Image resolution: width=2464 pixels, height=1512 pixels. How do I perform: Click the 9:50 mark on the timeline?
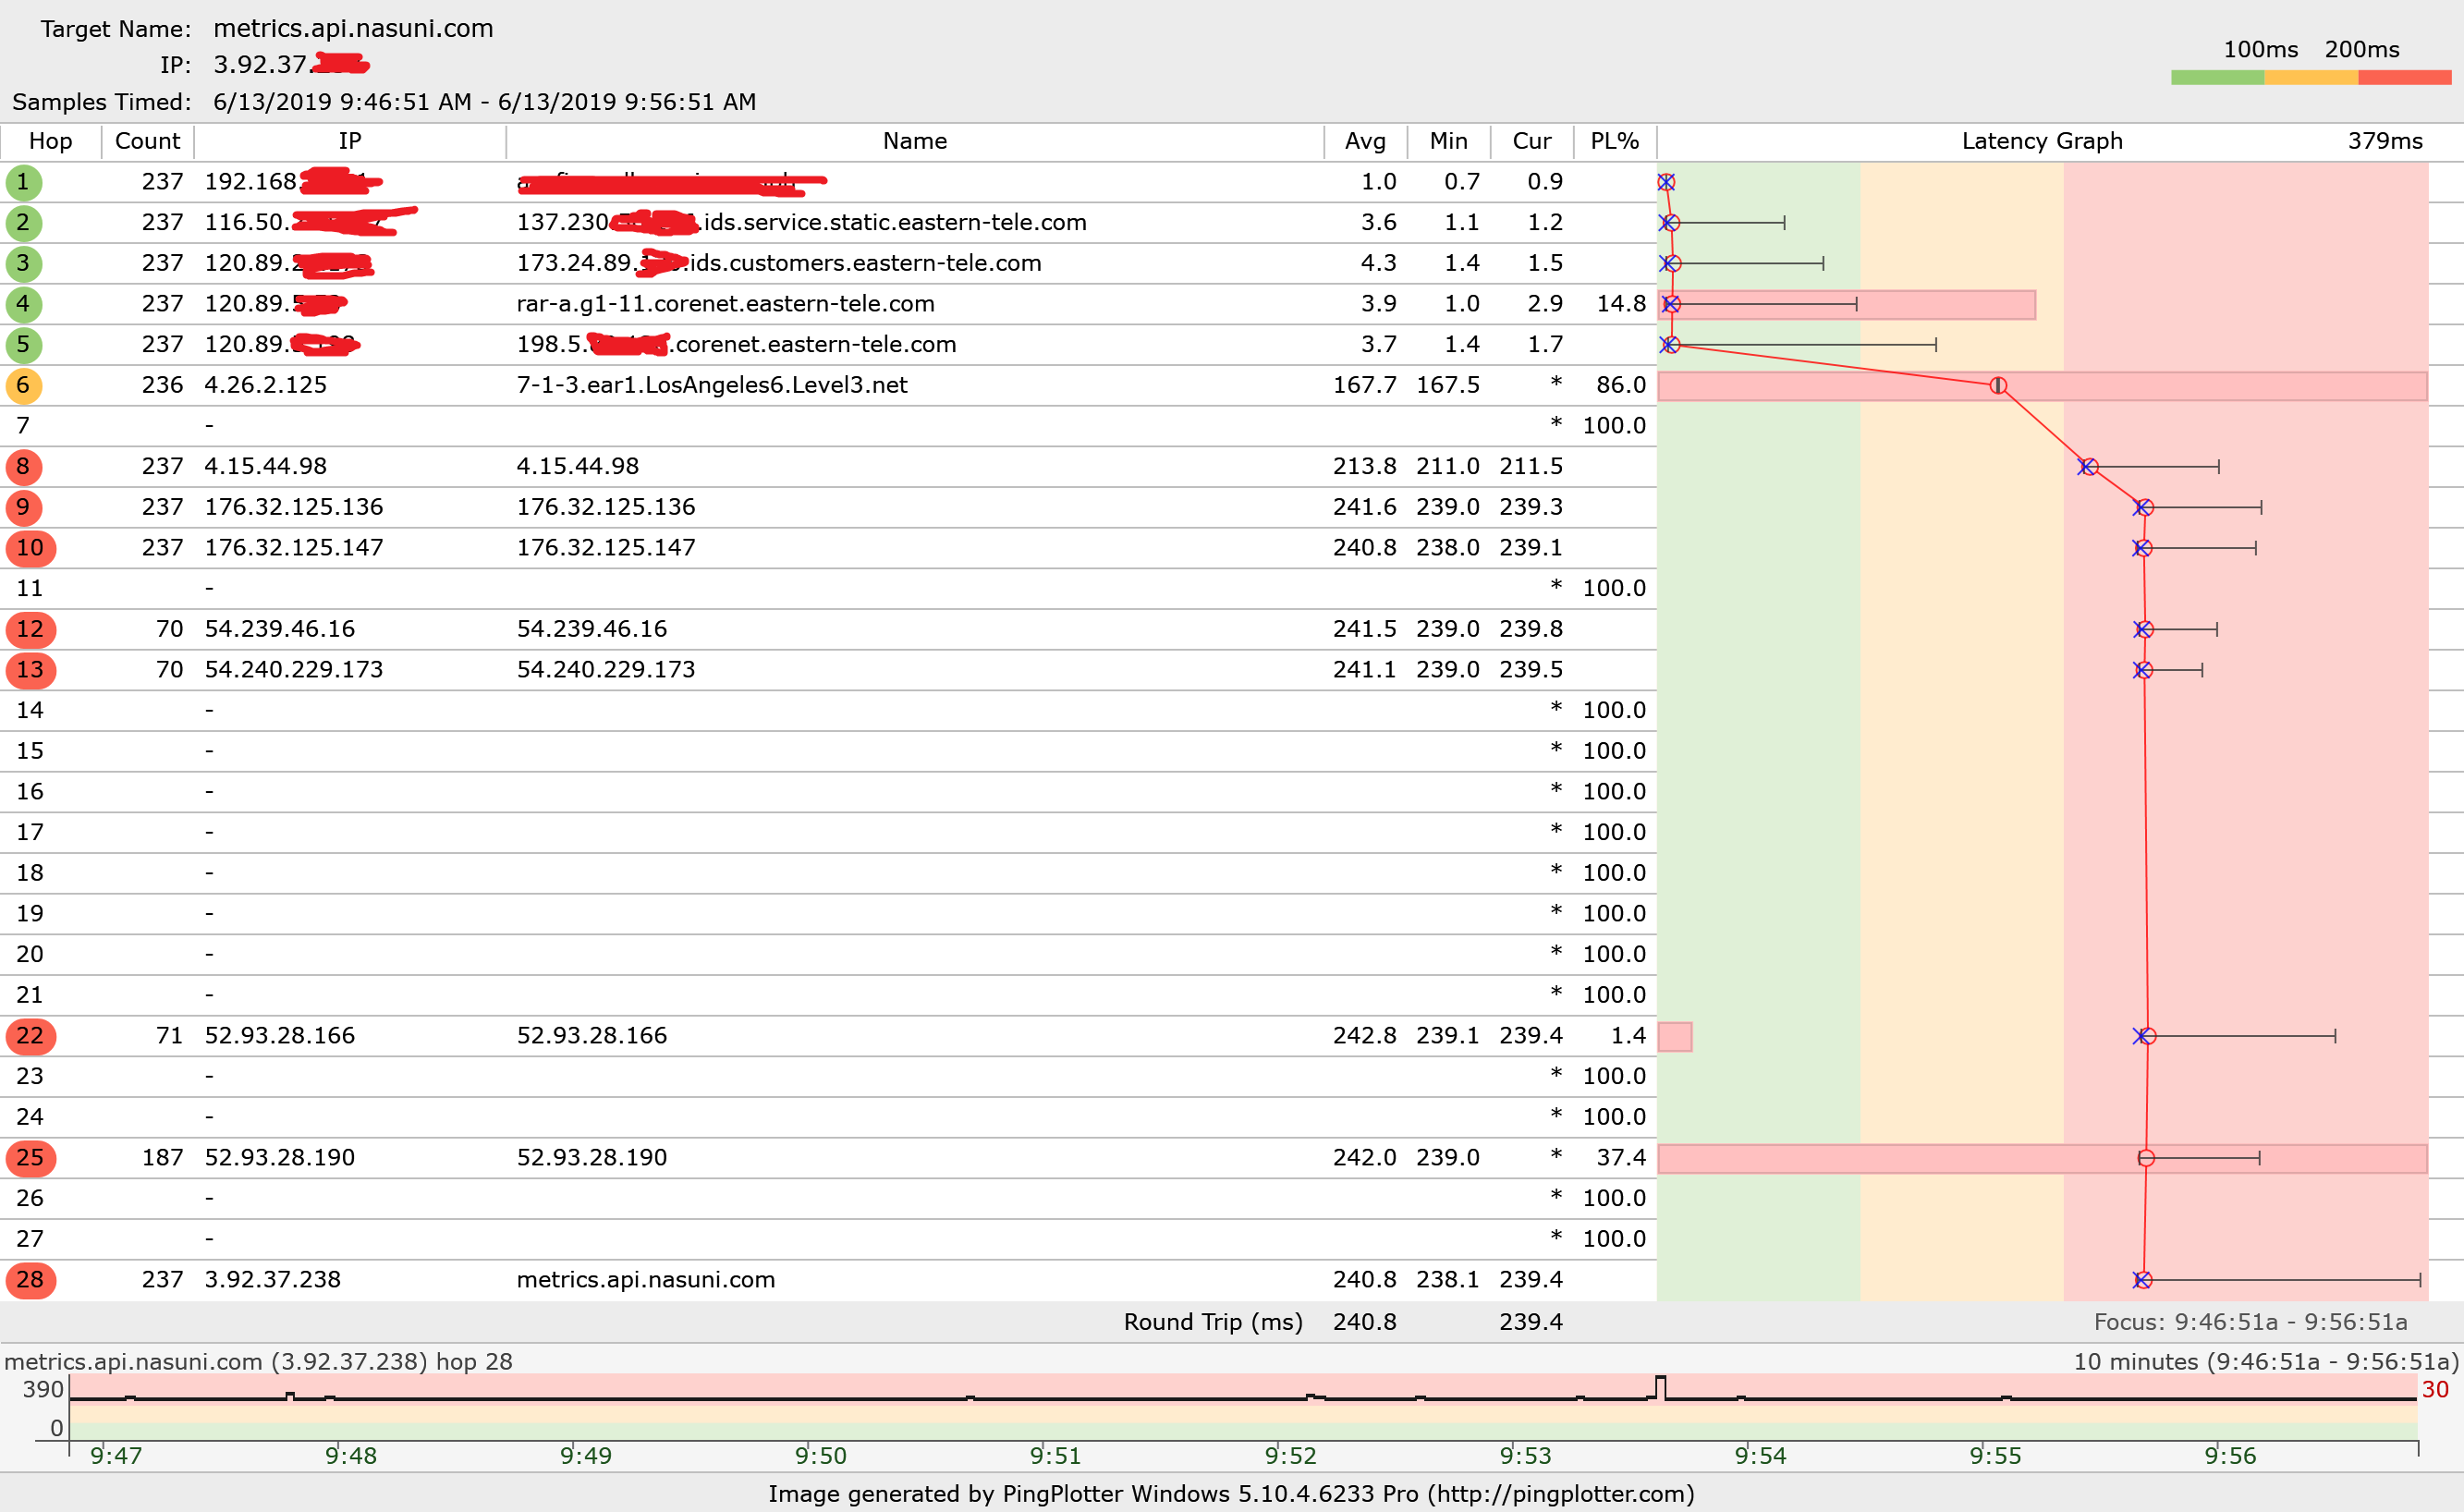(x=821, y=1455)
